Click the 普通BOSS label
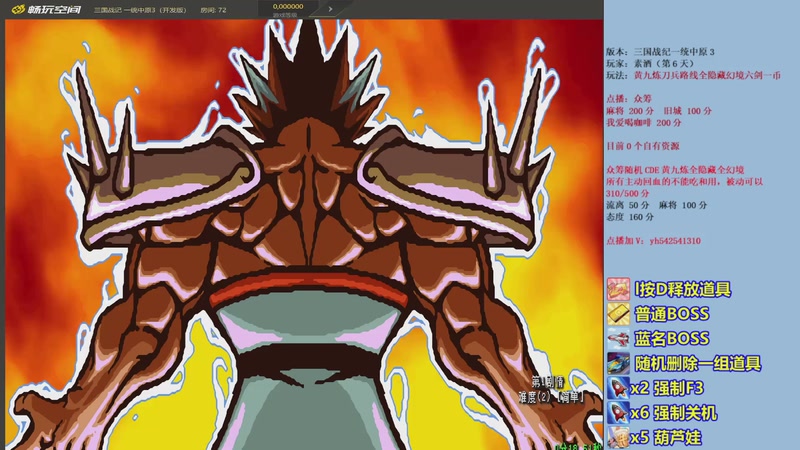Viewport: 800px width, 450px height. (671, 314)
